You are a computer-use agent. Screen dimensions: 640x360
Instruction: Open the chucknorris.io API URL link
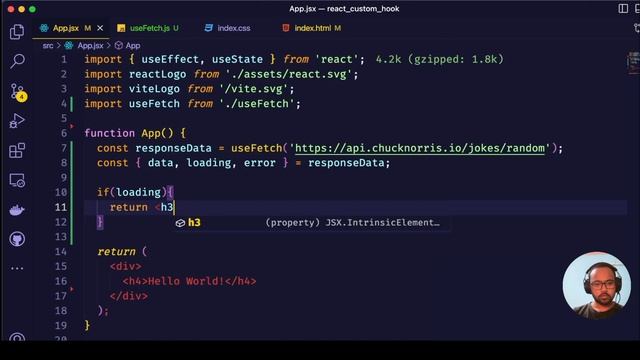(x=420, y=148)
